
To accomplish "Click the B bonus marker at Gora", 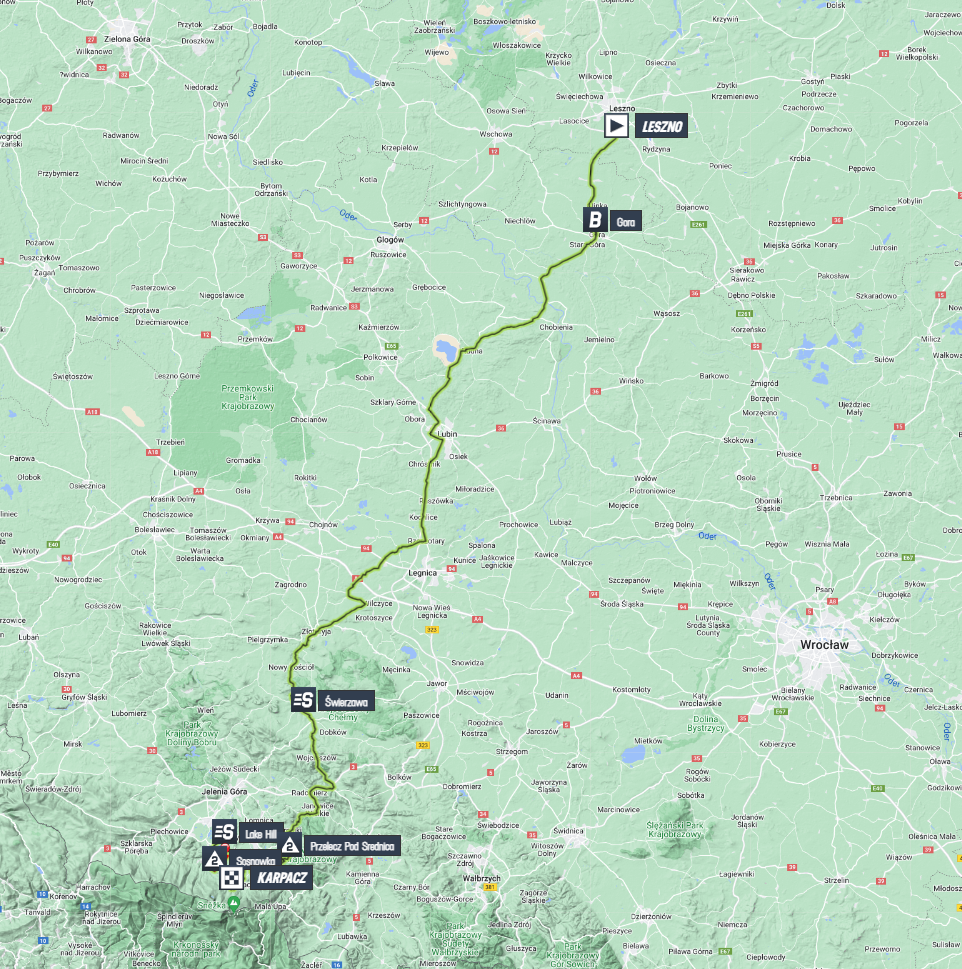I will 595,220.
